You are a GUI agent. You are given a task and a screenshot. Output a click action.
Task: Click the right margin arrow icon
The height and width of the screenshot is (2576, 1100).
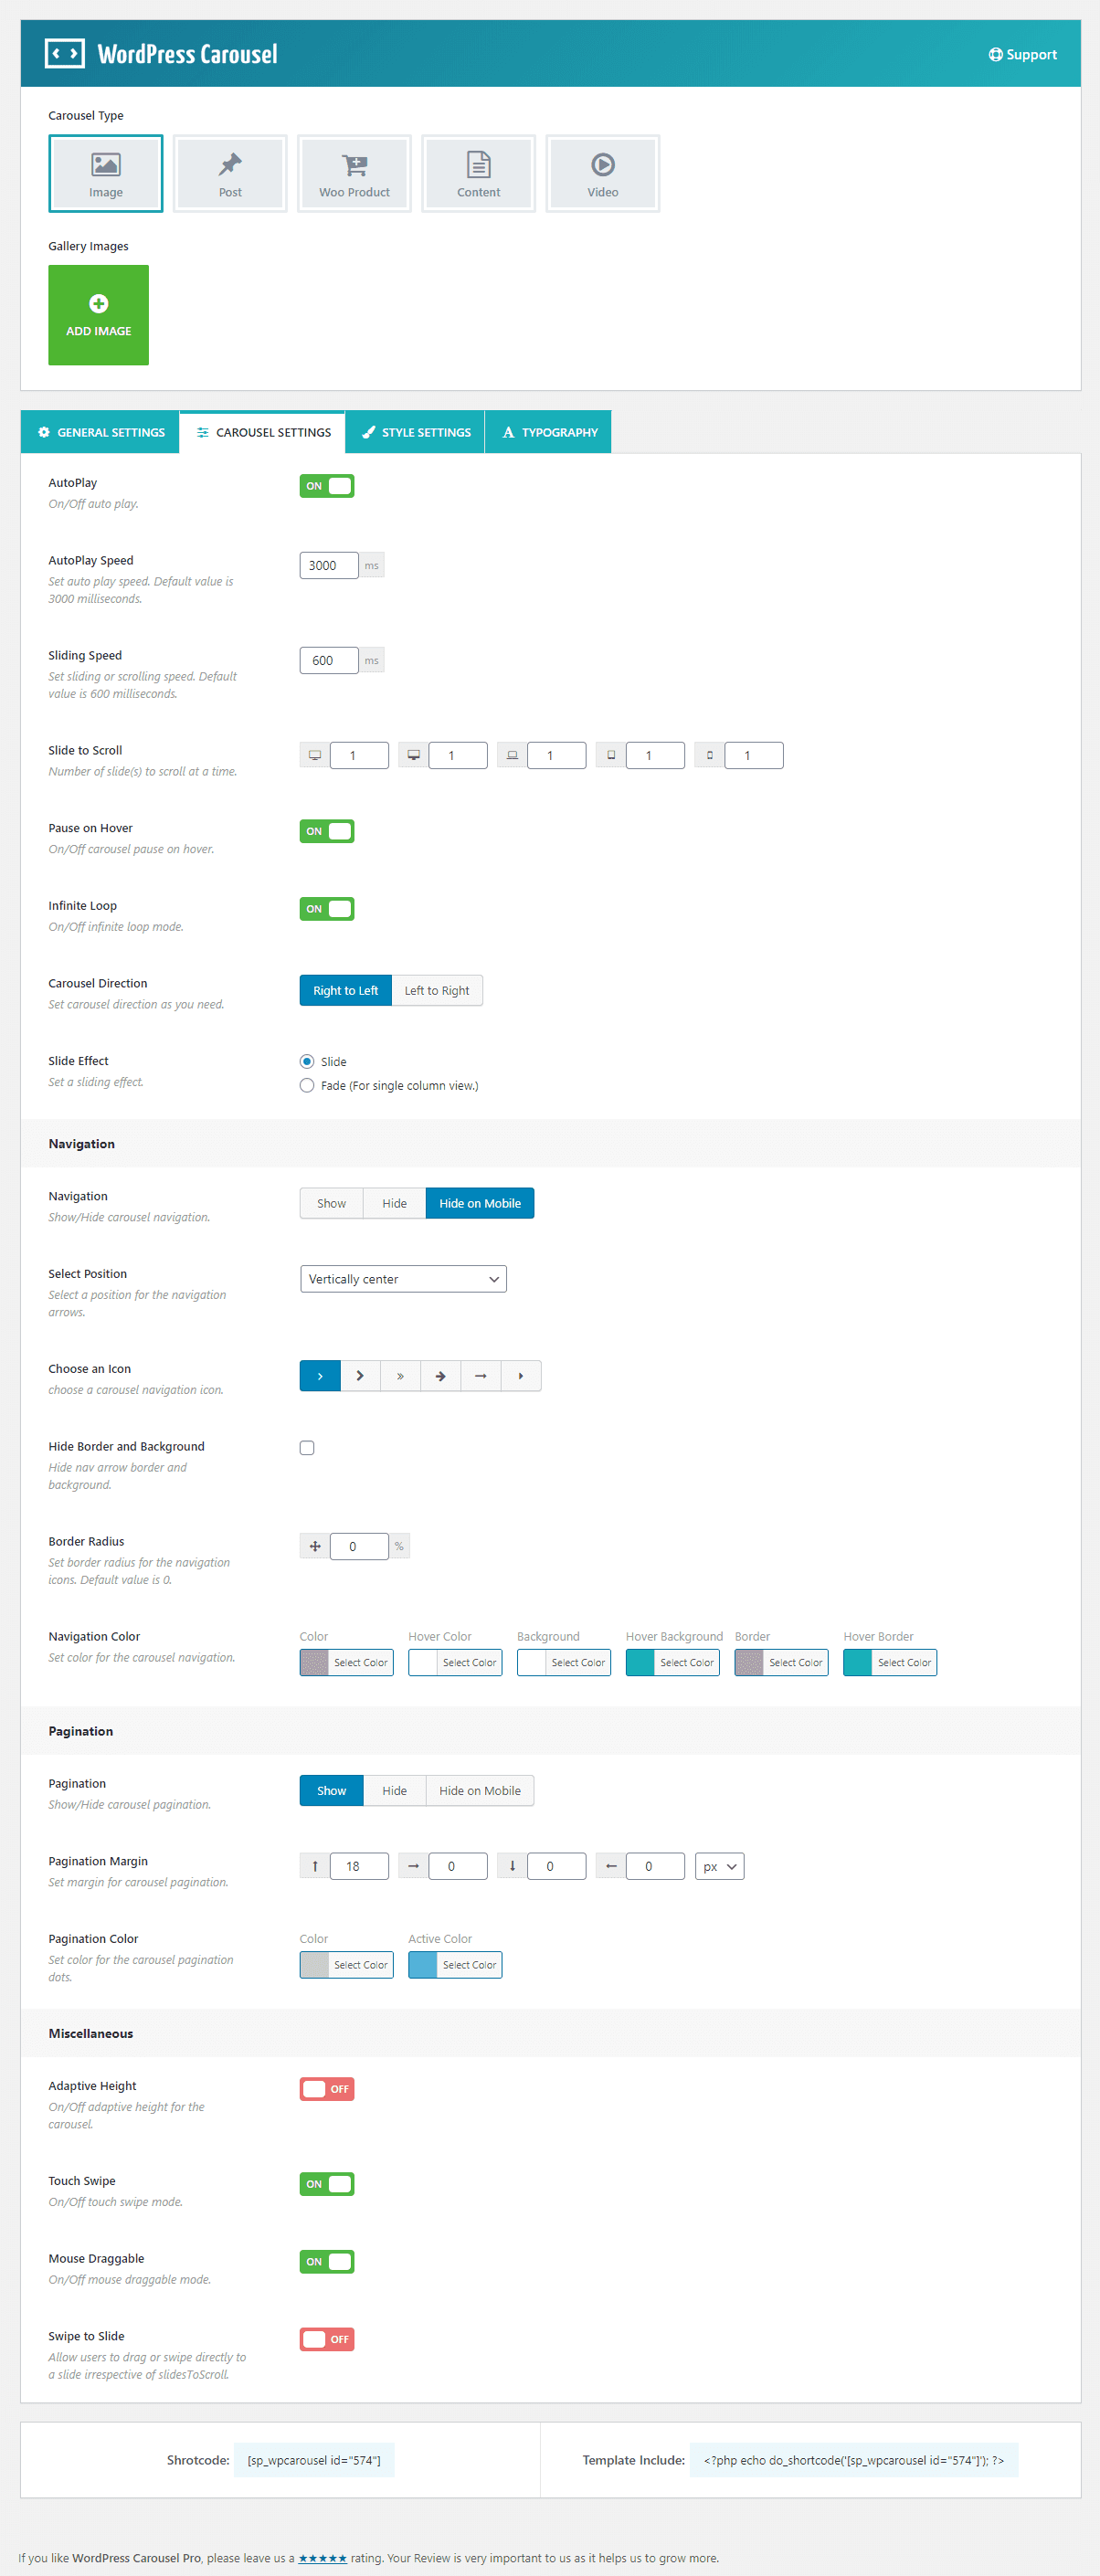413,1866
